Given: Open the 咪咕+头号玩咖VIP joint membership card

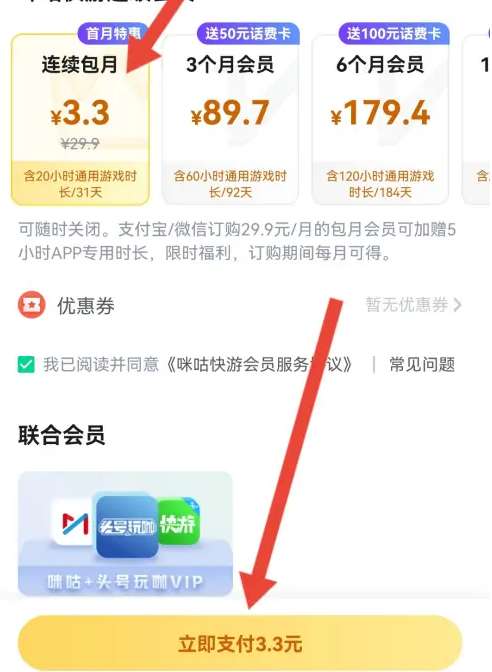Looking at the screenshot, I should (125, 534).
